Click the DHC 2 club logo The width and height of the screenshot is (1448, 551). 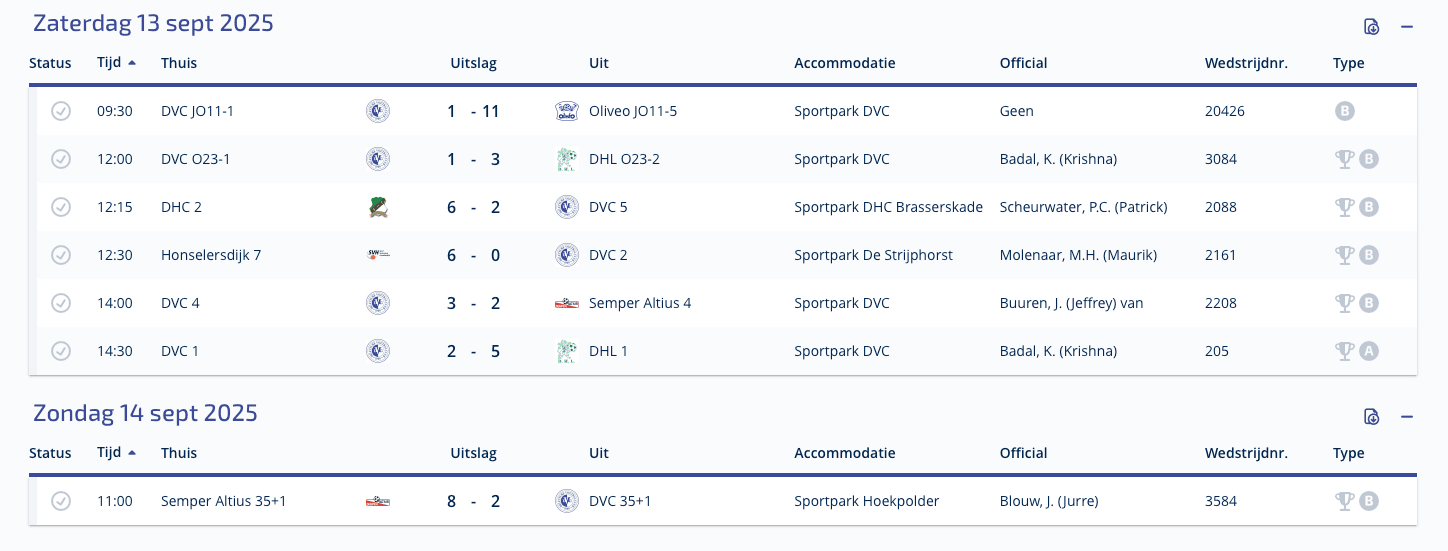click(378, 207)
